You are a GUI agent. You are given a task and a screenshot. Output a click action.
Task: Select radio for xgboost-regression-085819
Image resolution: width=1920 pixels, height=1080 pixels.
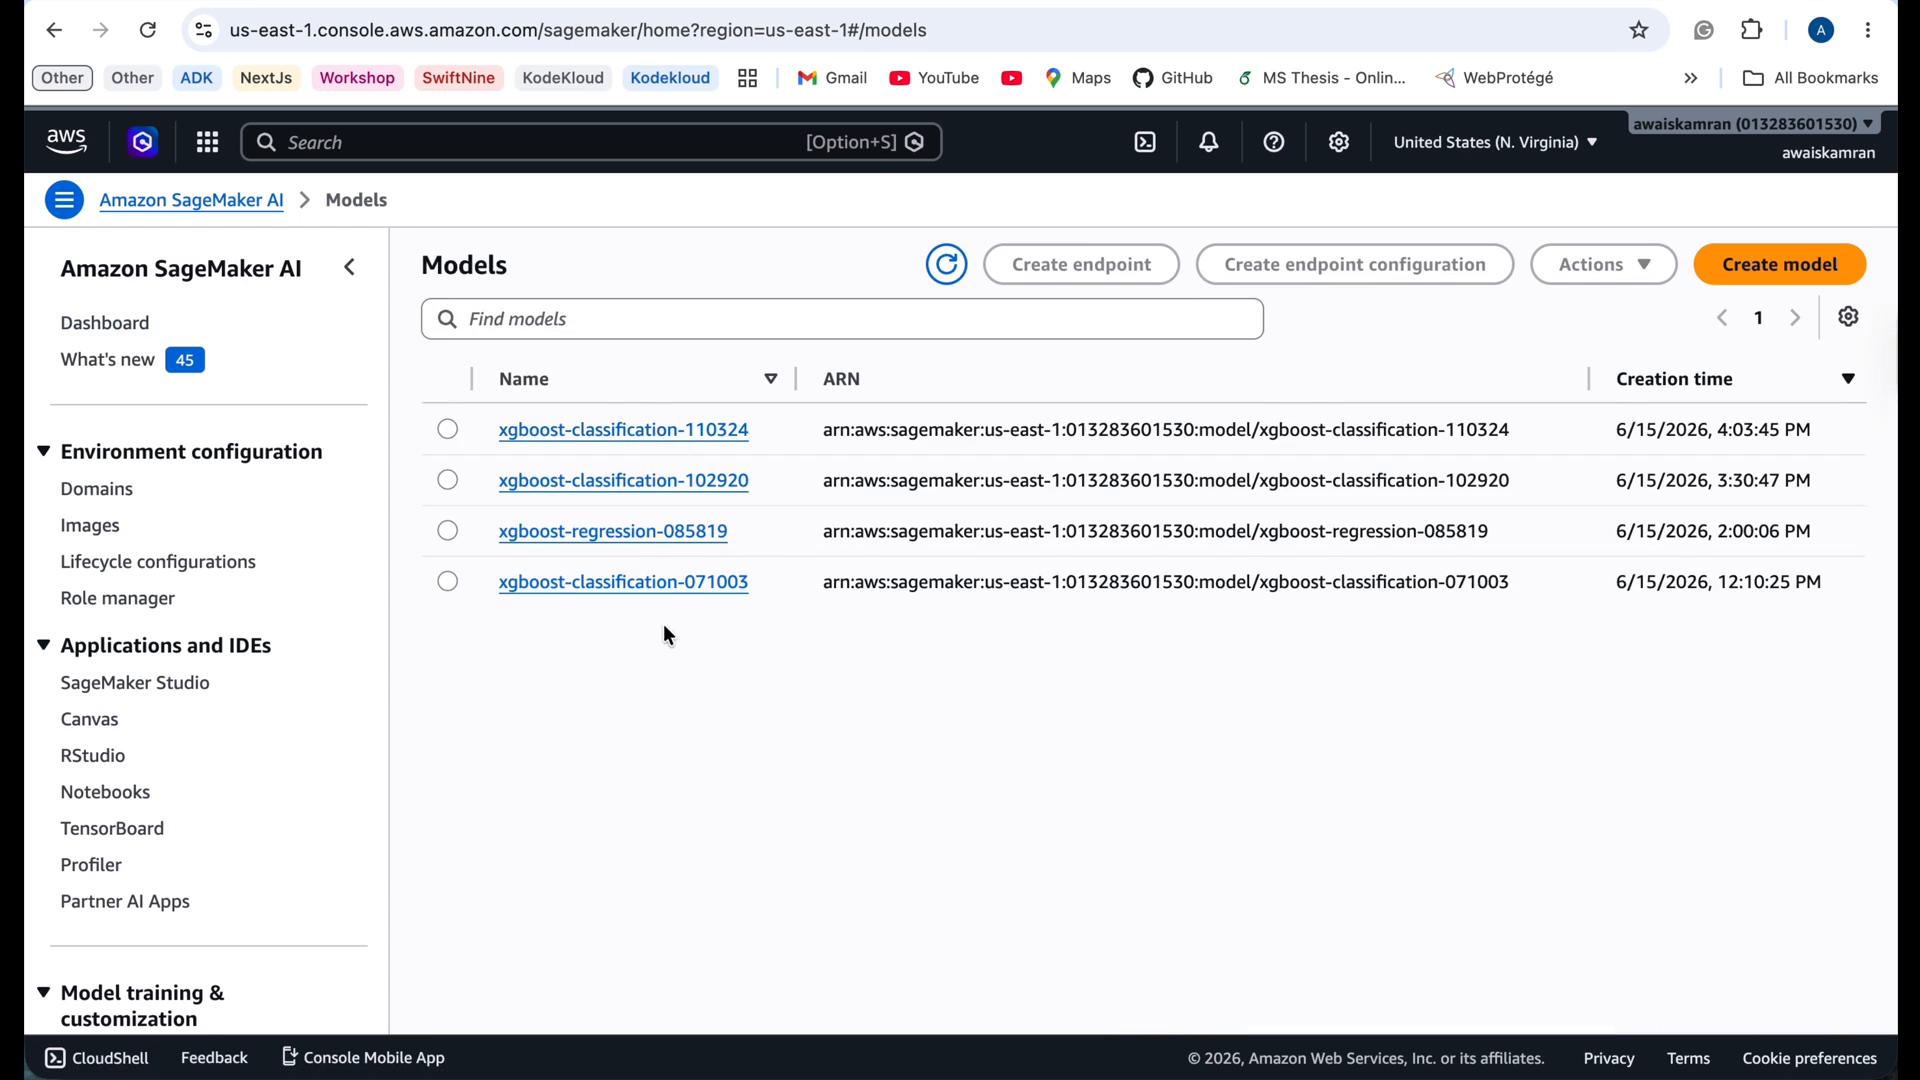(448, 531)
